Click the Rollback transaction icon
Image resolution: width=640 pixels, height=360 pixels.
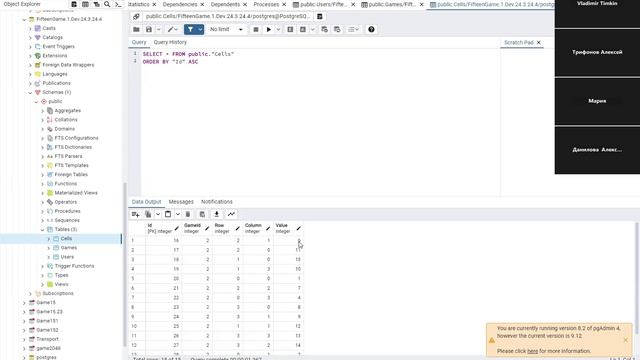coord(337,29)
